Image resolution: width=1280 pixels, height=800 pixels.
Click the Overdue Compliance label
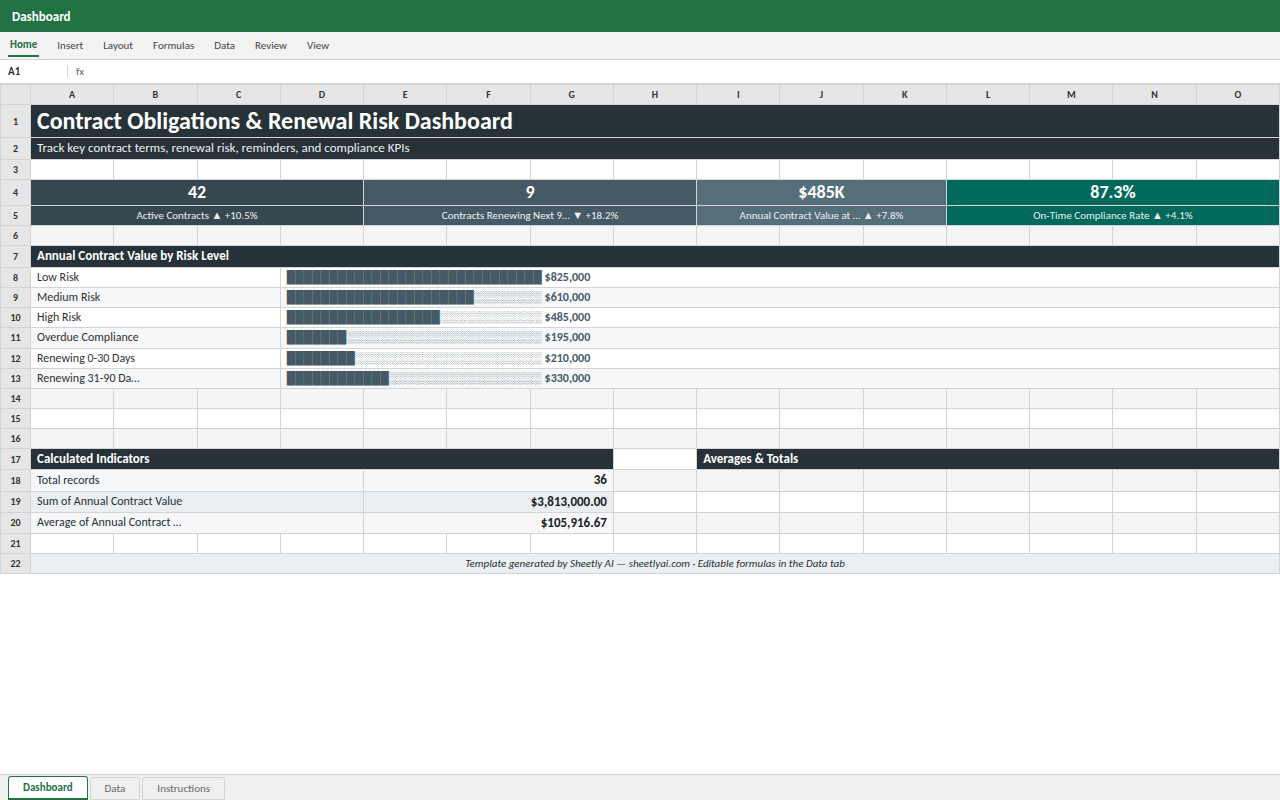pos(156,337)
